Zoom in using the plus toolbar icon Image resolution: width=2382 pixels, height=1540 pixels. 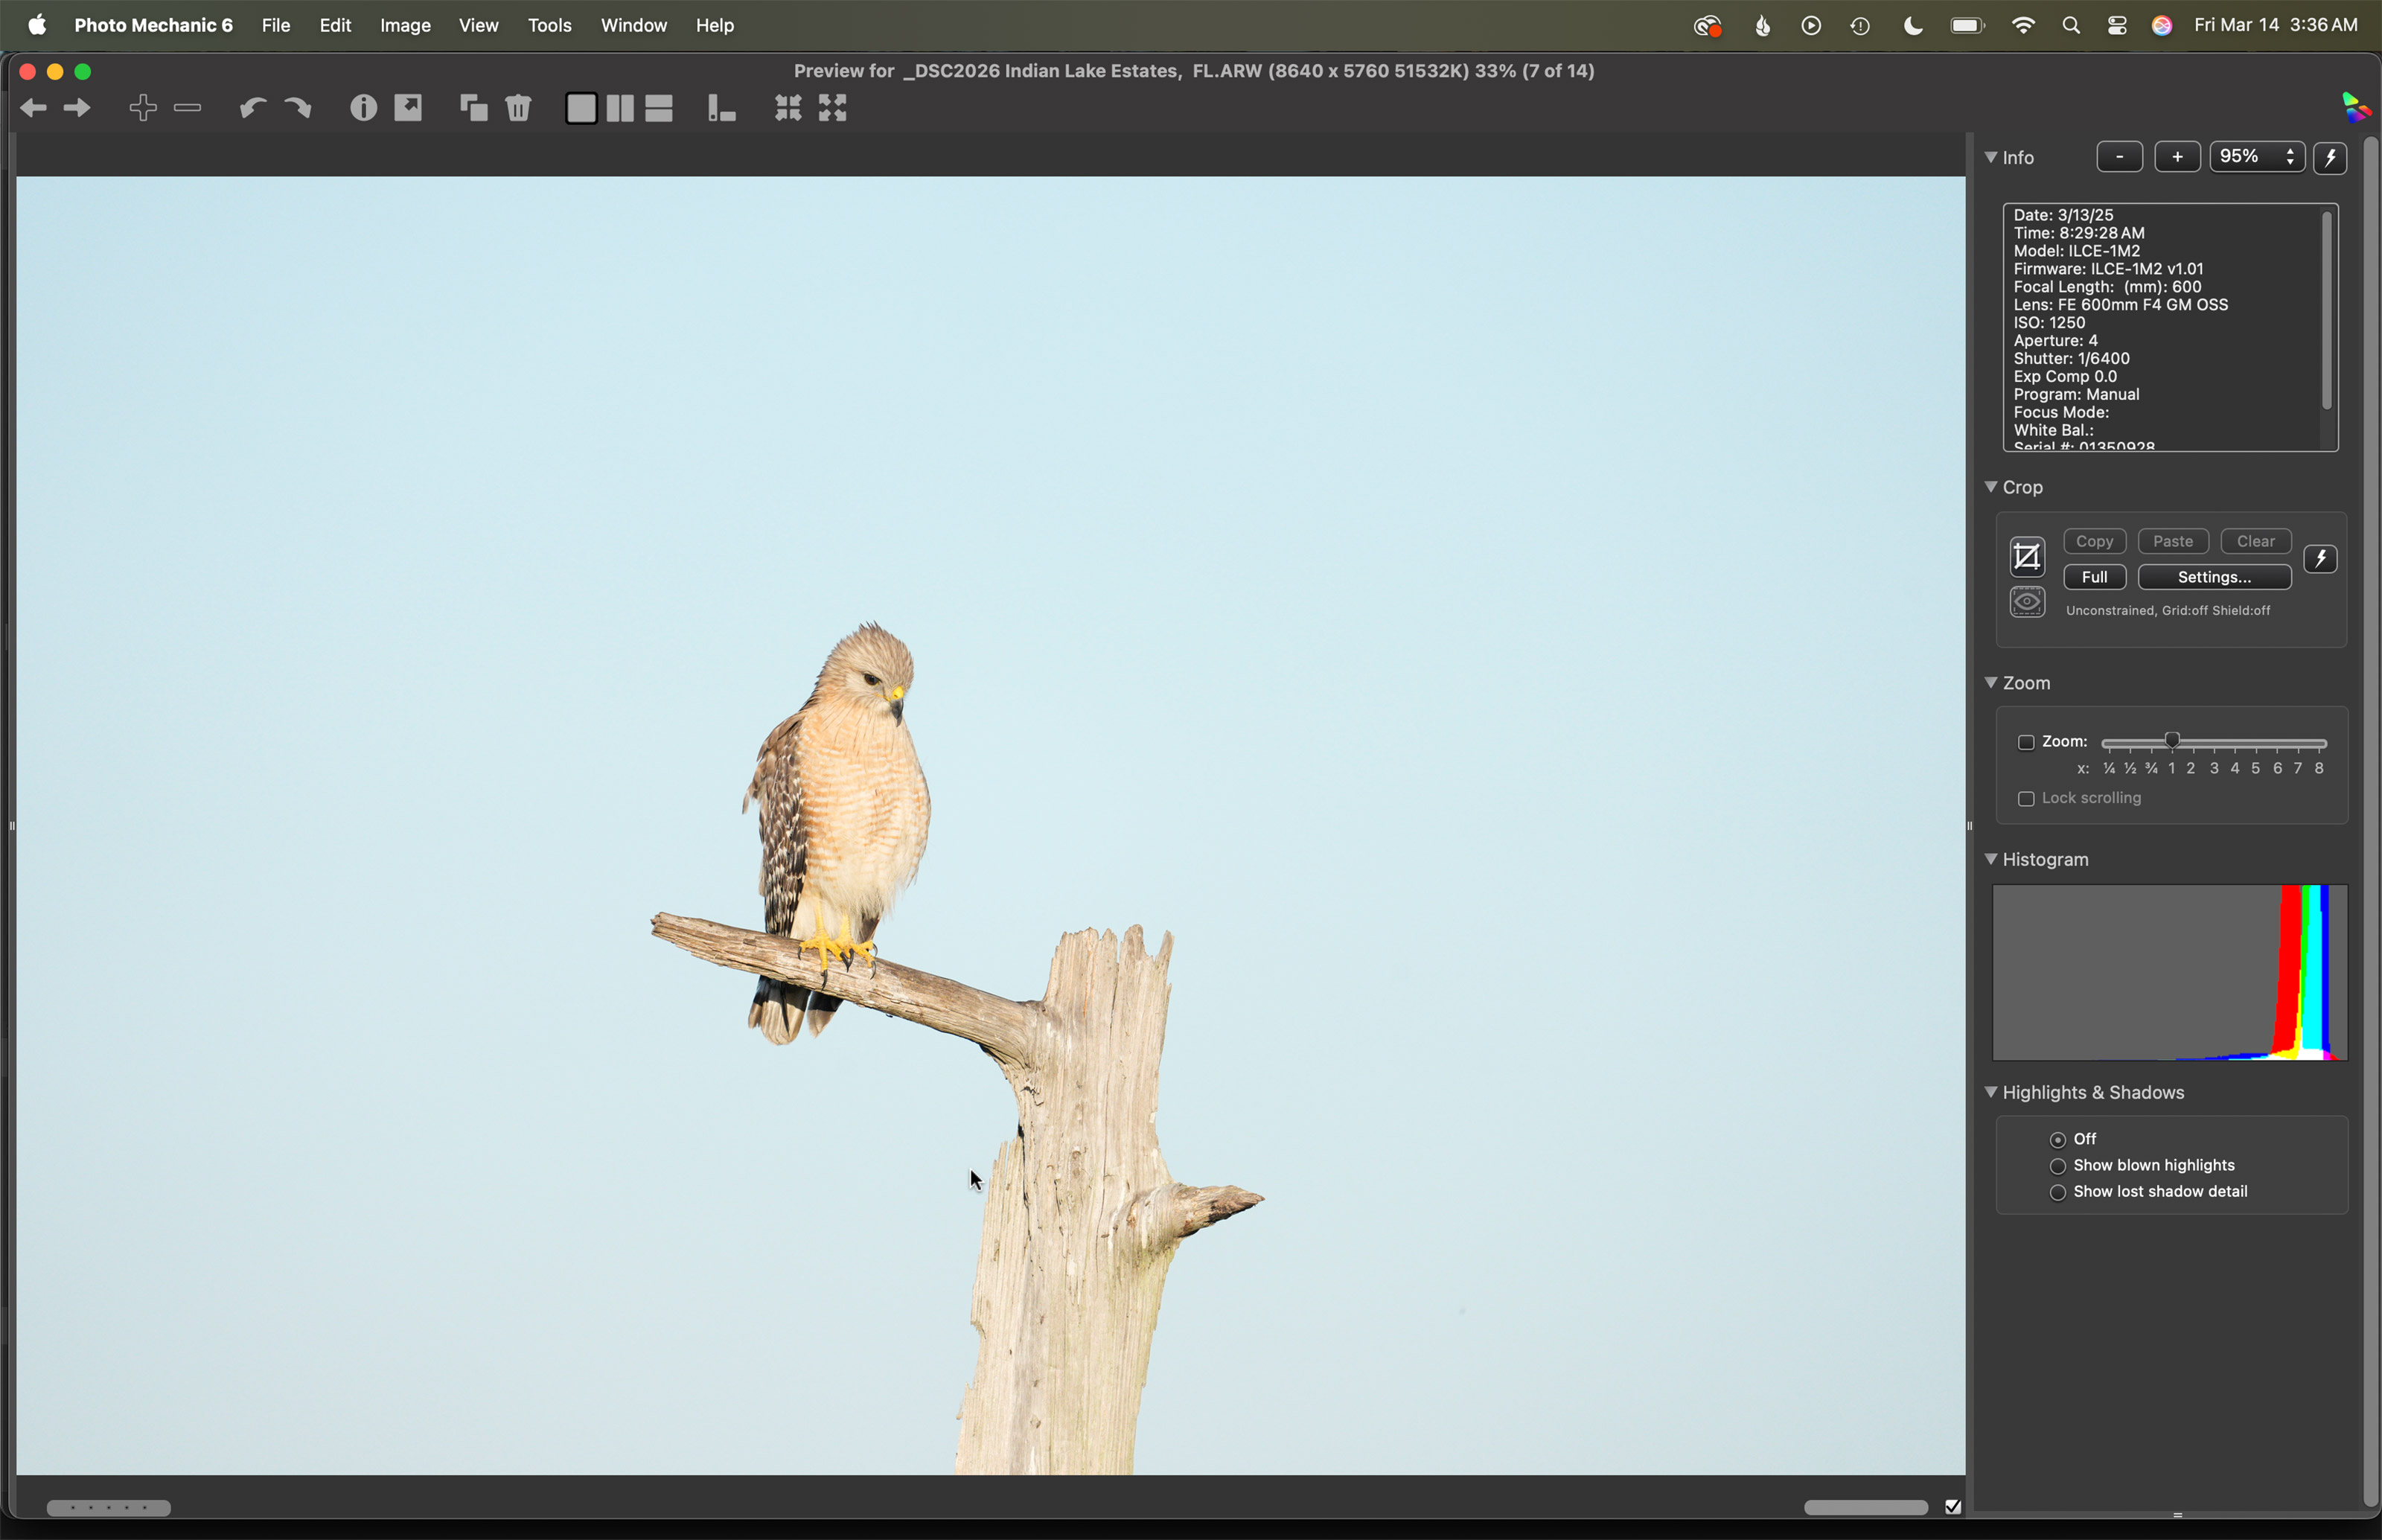coord(143,108)
